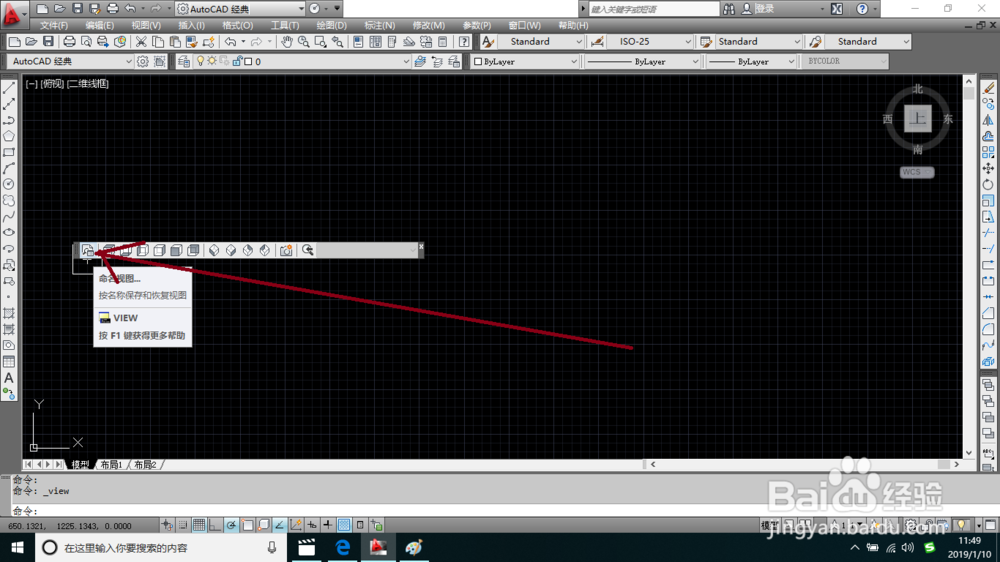Click the Open file icon
Viewport: 1000px width, 562px height.
pyautogui.click(x=31, y=41)
